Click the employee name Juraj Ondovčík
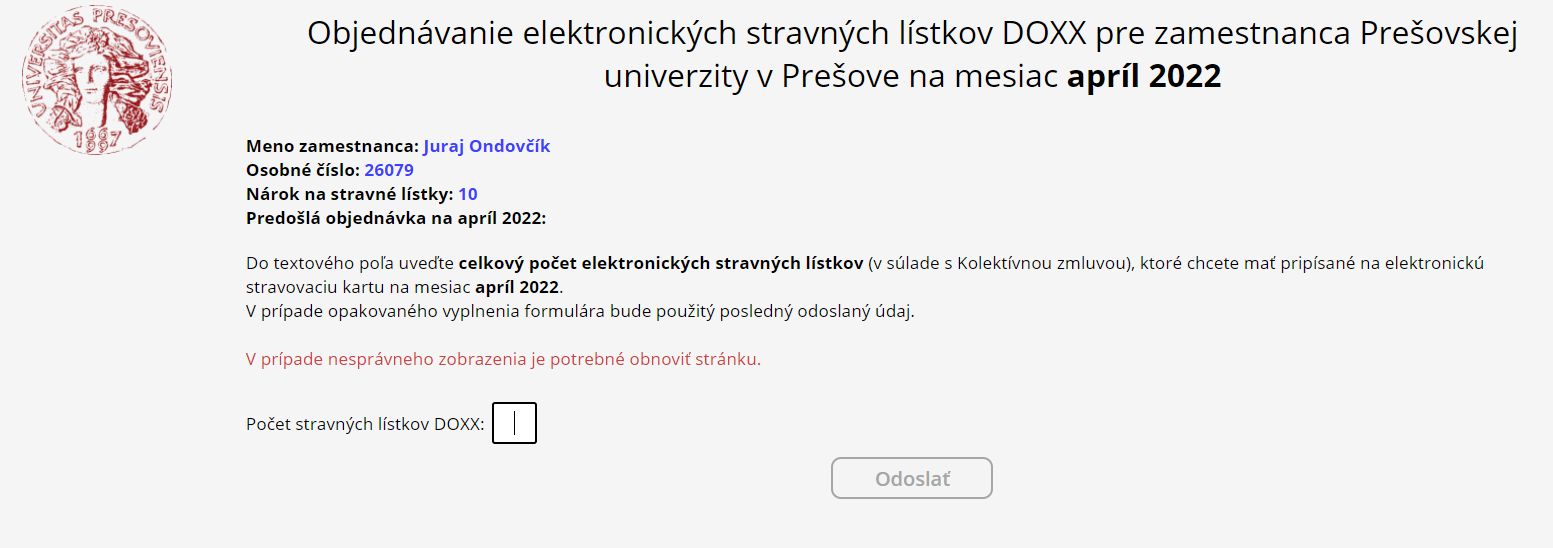 [487, 146]
